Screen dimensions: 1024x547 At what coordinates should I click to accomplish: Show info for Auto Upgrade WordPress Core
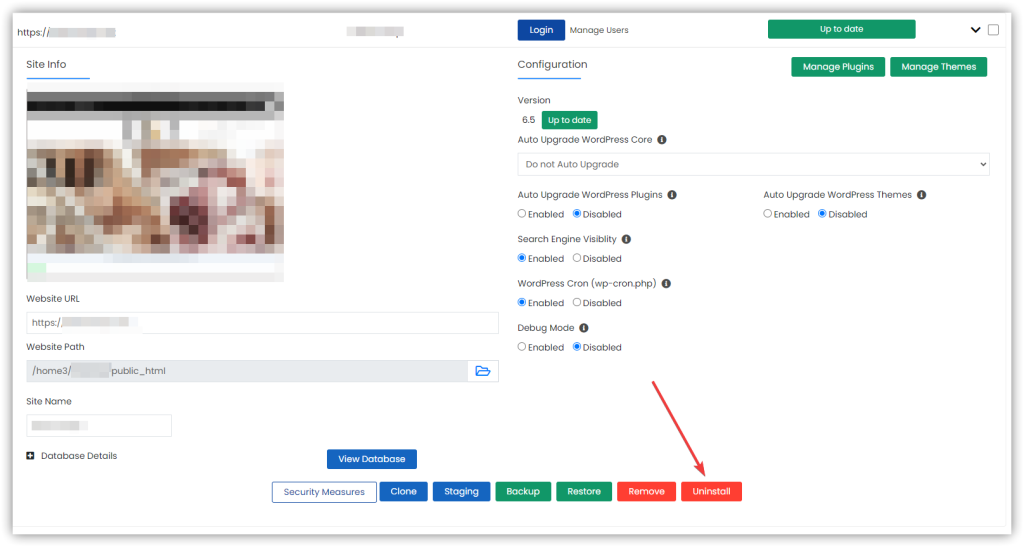click(x=662, y=140)
